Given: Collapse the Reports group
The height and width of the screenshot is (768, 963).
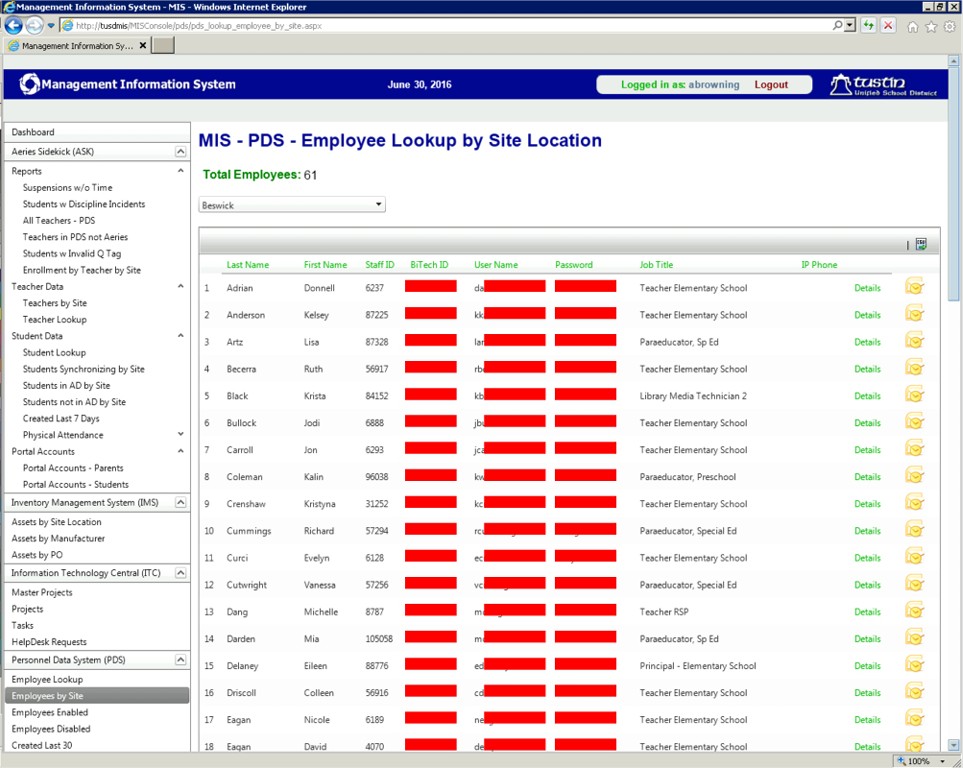Looking at the screenshot, I should 181,171.
